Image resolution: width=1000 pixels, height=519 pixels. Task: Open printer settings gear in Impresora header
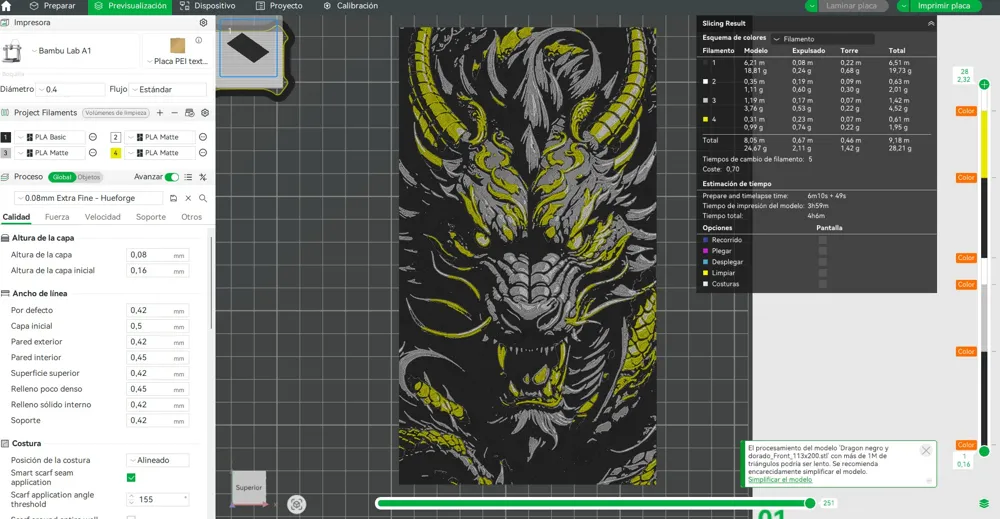click(x=203, y=22)
